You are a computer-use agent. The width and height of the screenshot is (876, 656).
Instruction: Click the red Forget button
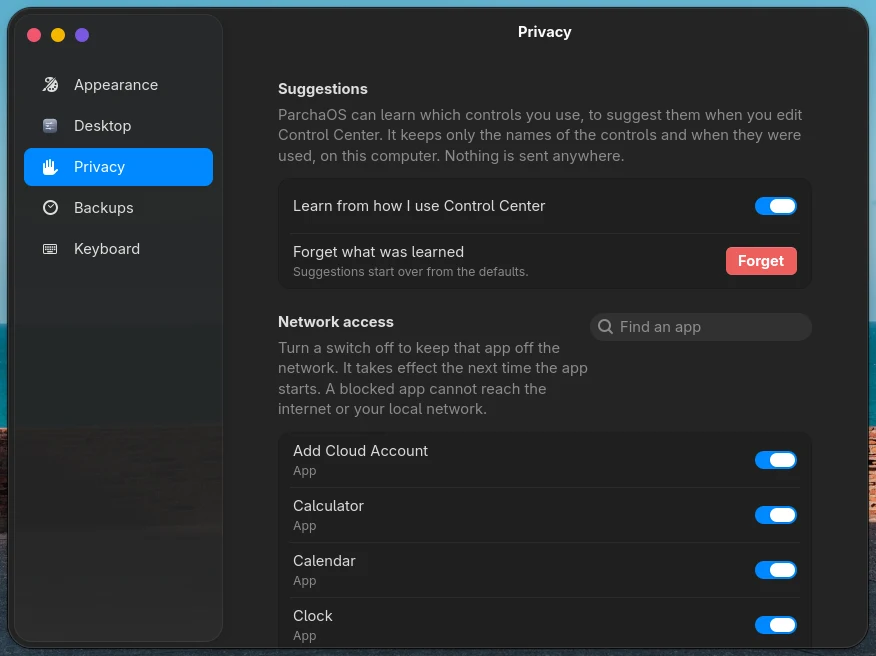761,261
